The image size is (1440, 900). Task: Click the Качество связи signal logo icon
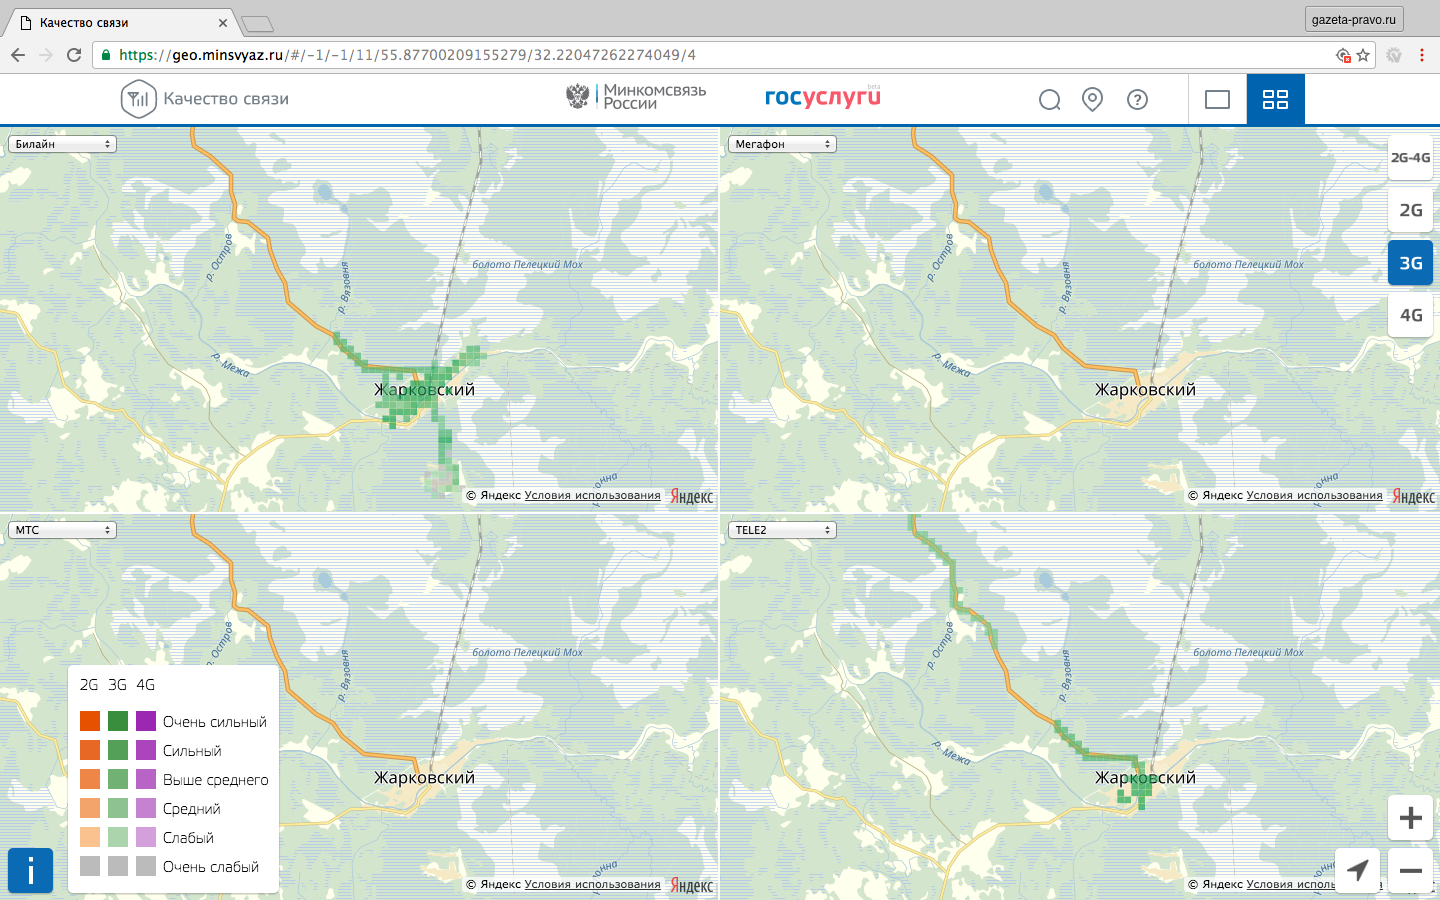pos(138,99)
